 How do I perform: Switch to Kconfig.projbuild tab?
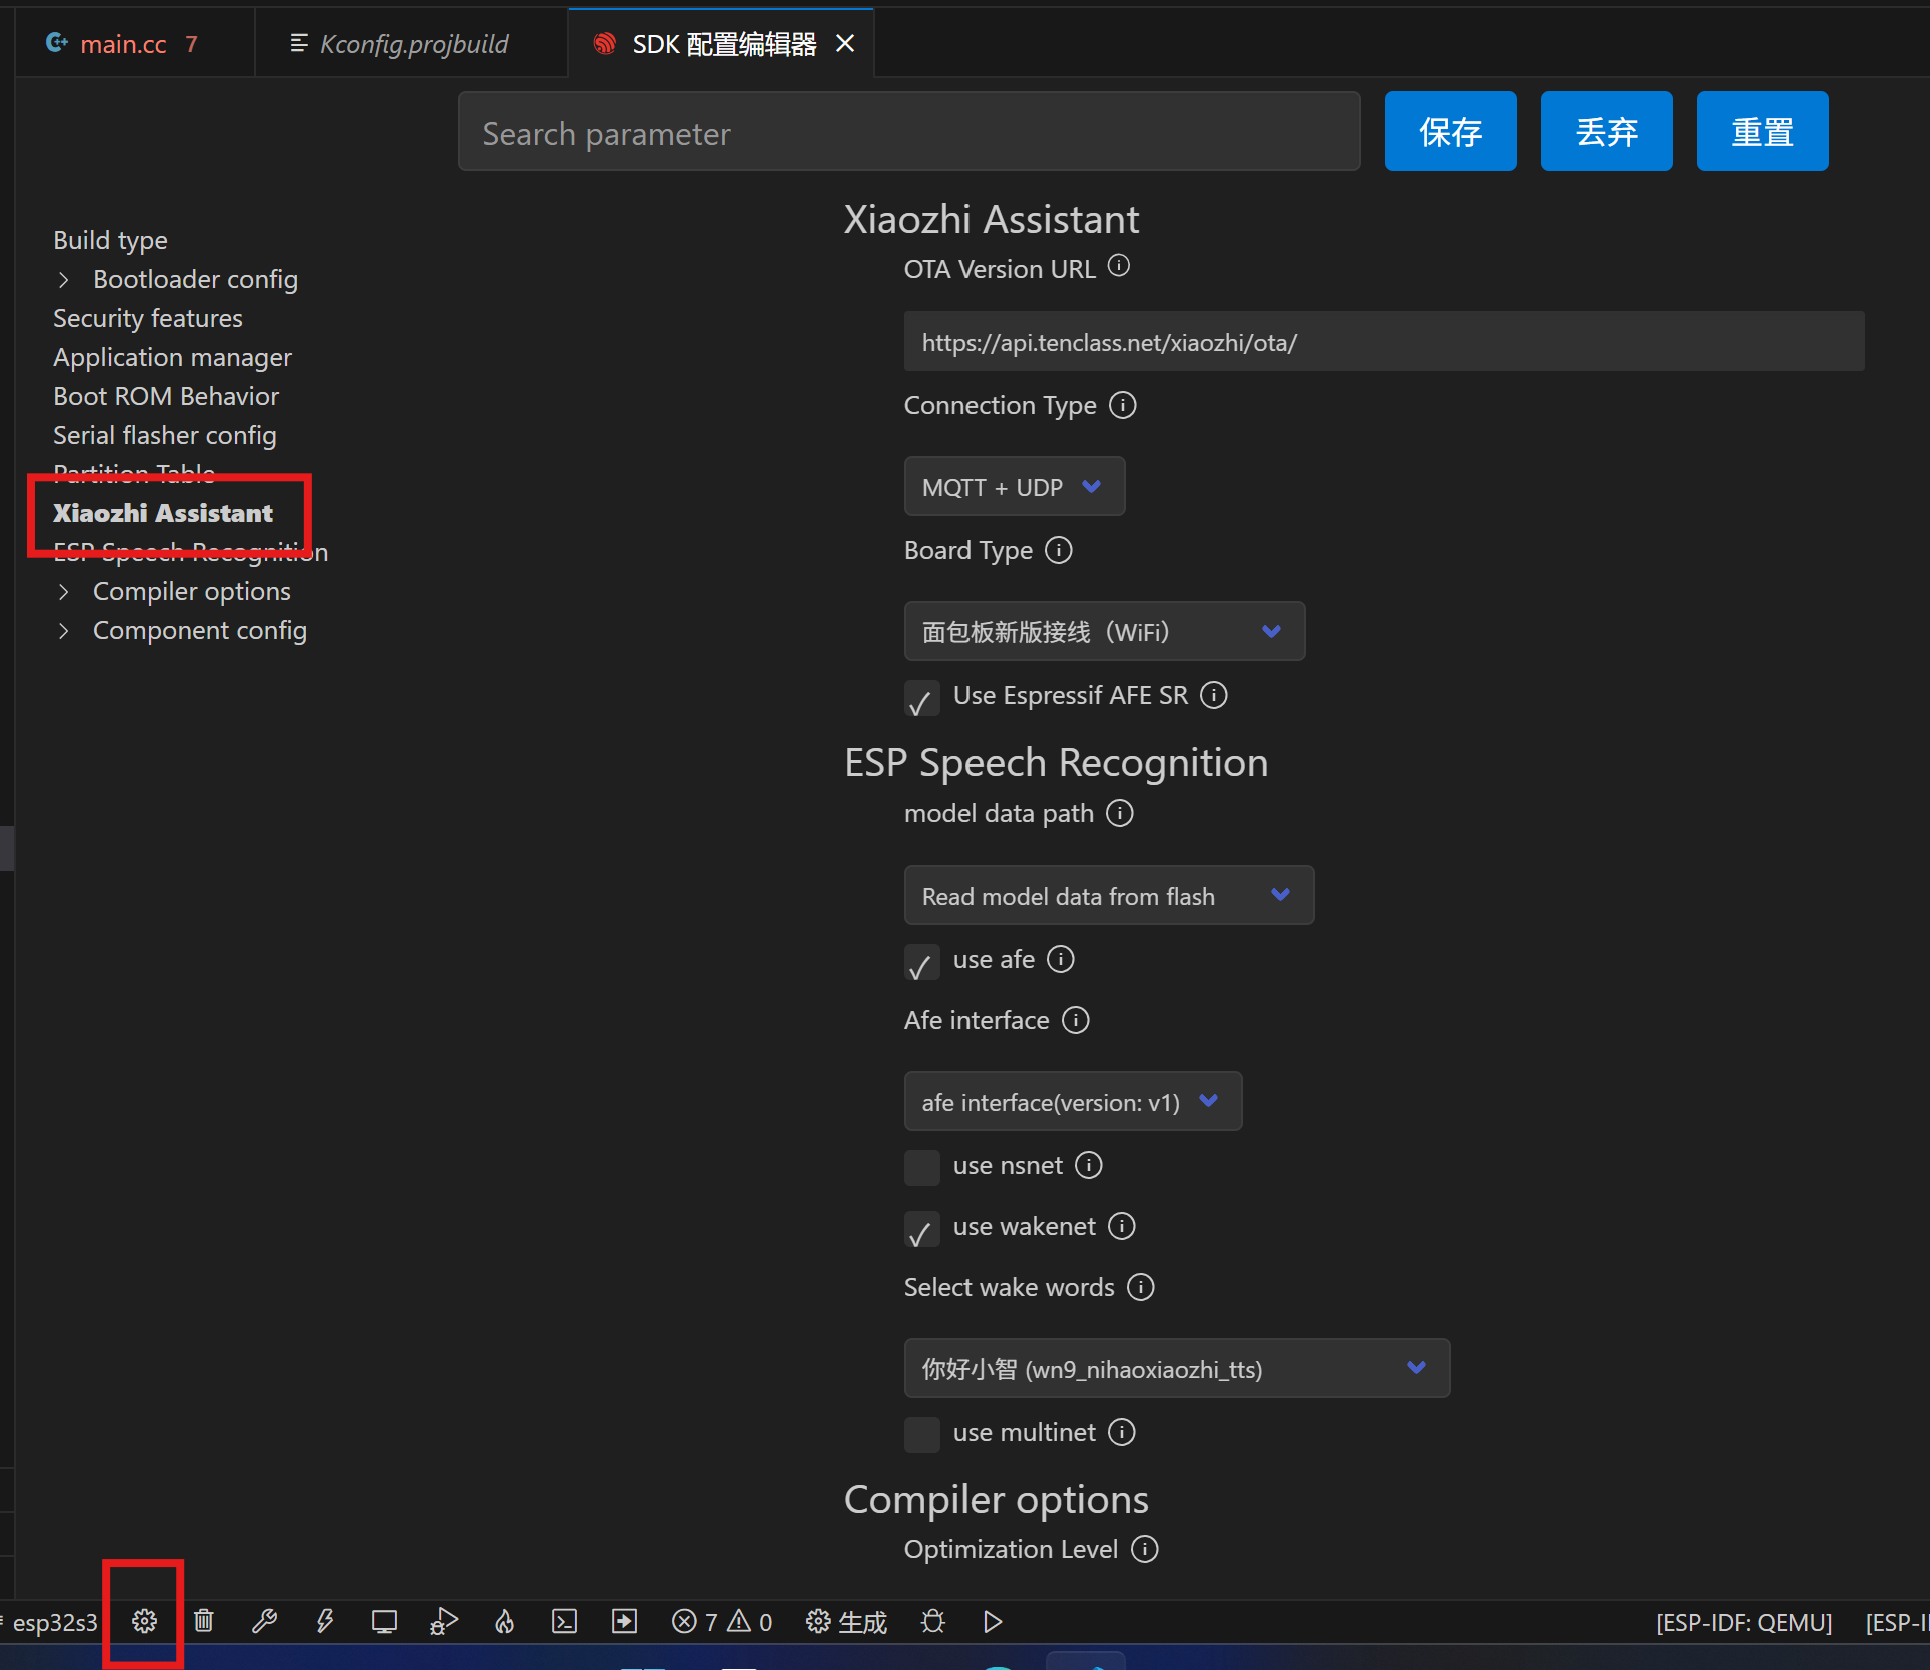[x=413, y=44]
